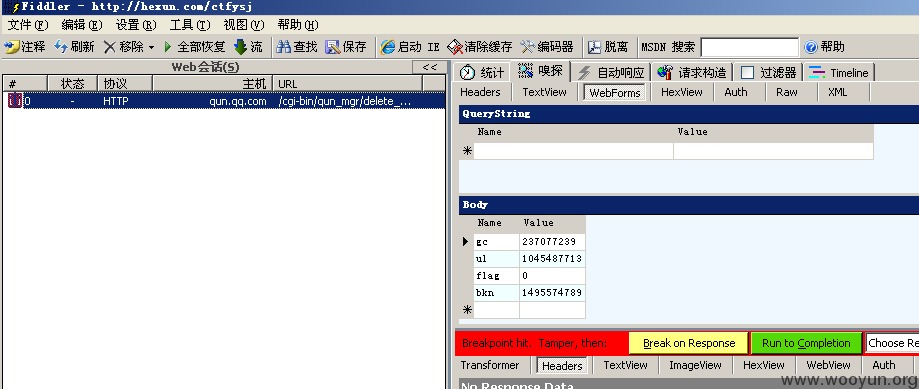Select the request HexView tab
Image resolution: width=919 pixels, height=389 pixels.
pos(682,92)
